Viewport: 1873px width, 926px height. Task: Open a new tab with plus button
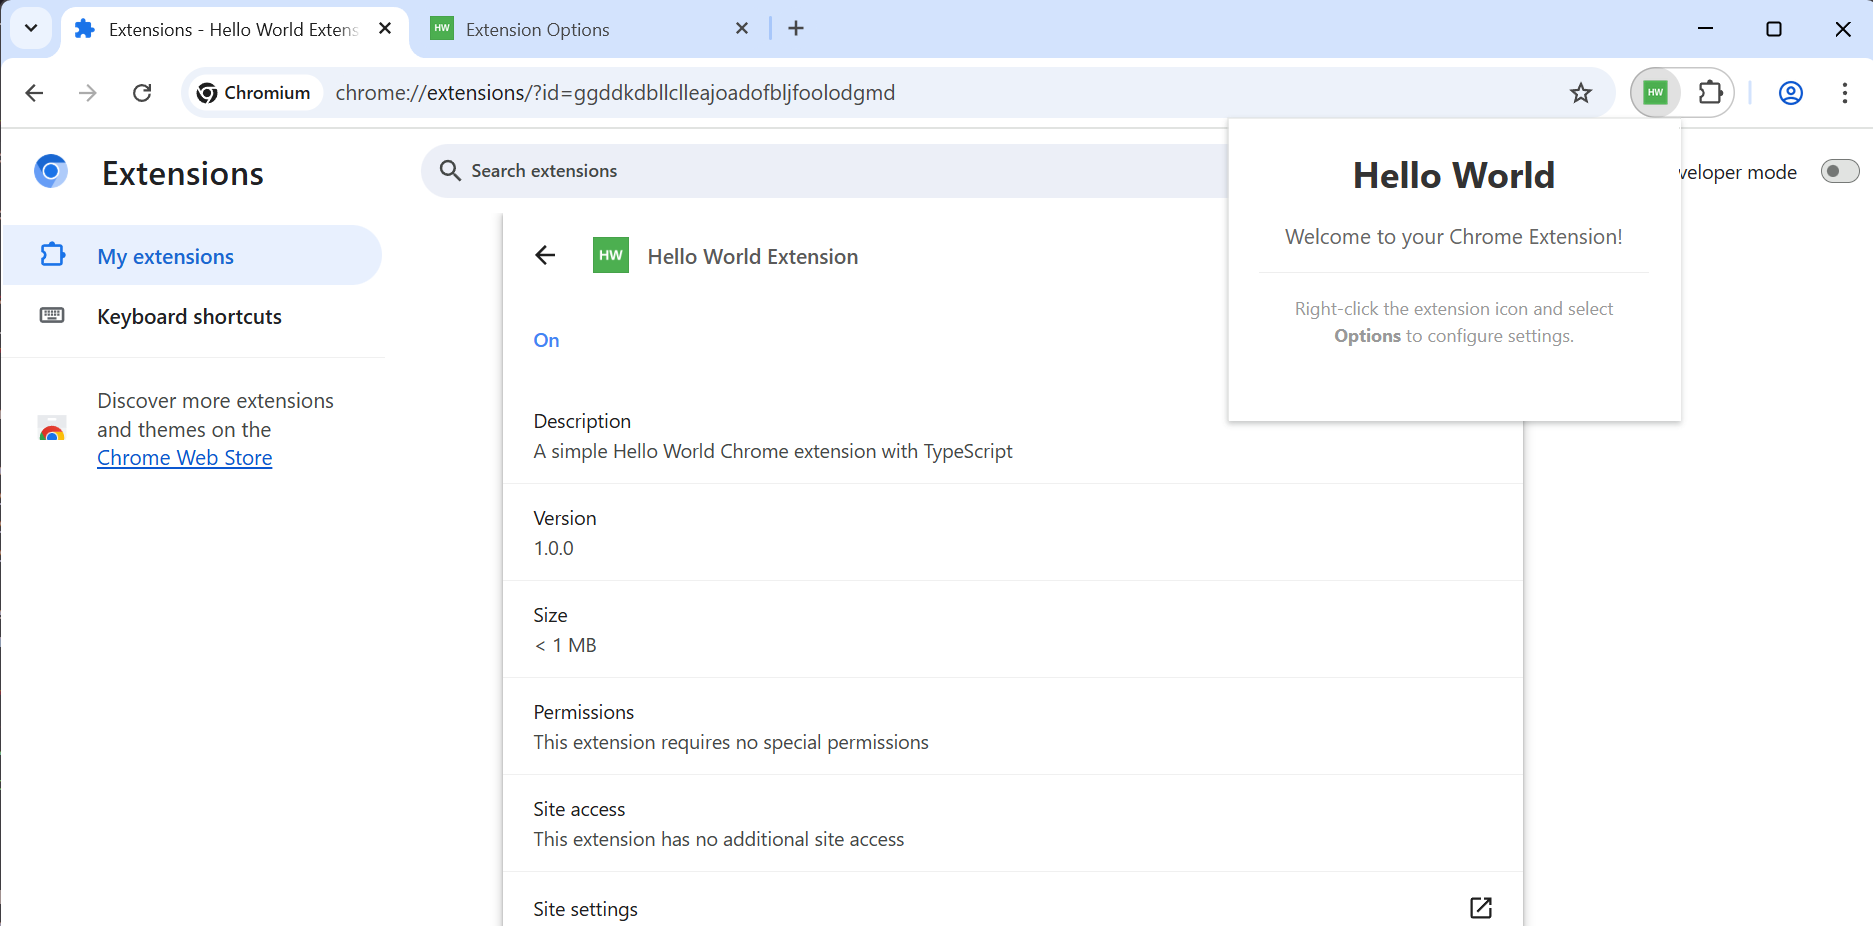pos(796,29)
